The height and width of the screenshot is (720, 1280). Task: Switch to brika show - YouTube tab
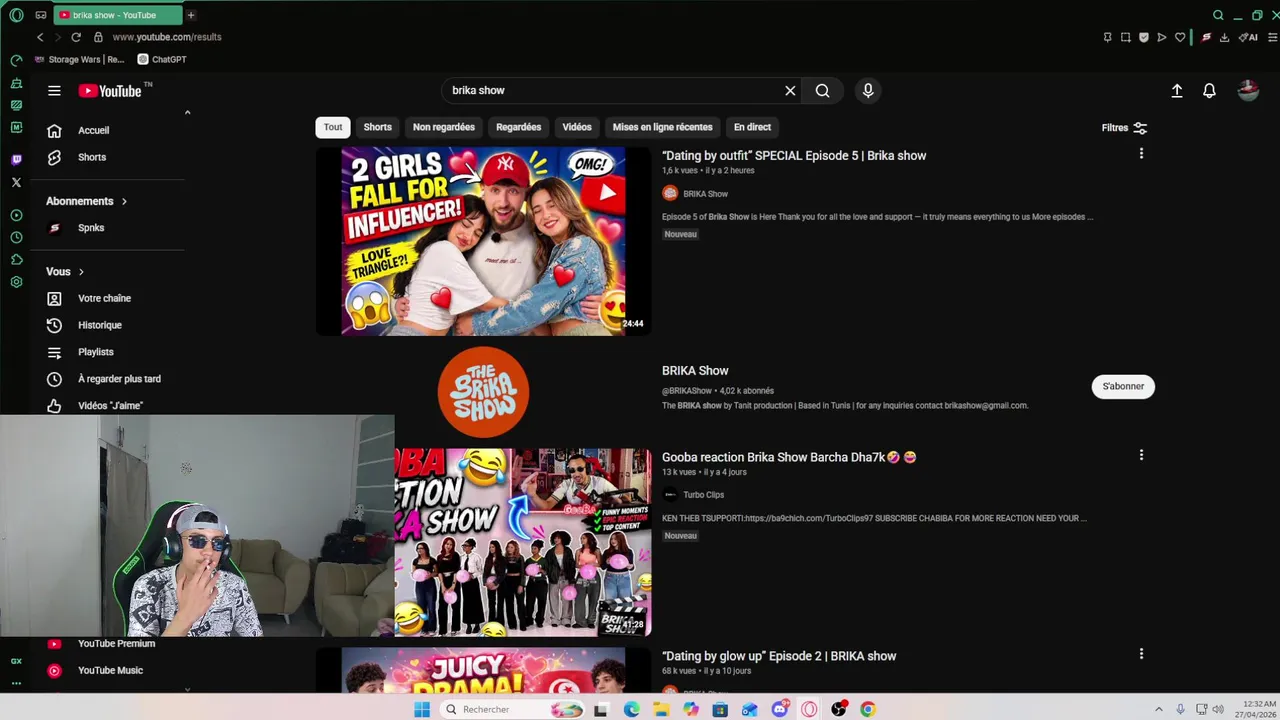118,15
